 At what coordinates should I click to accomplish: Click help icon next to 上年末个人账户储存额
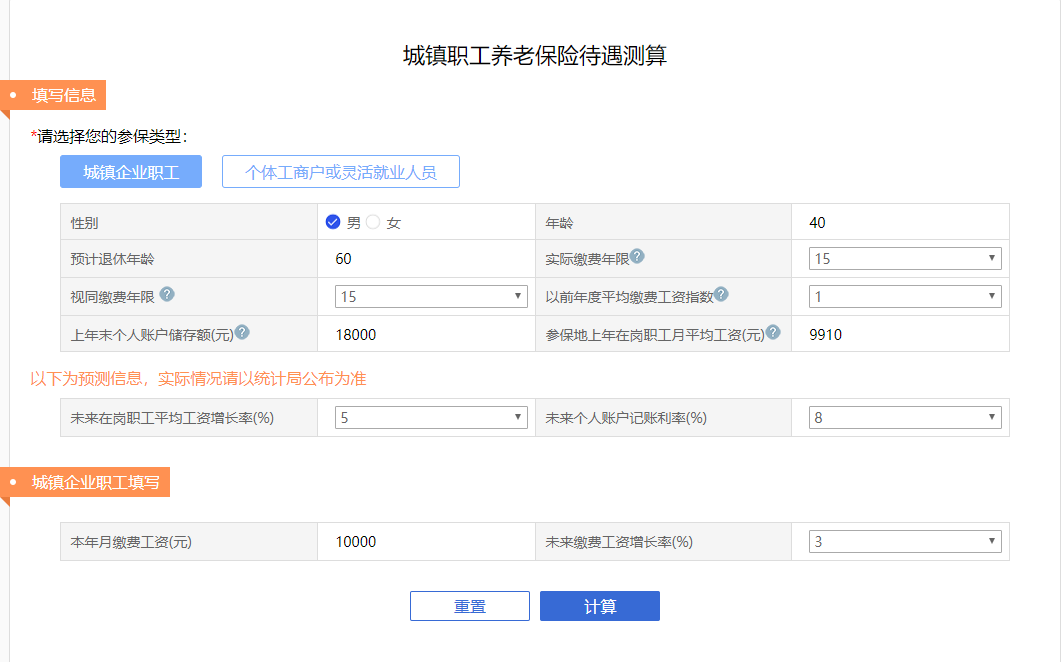[242, 333]
